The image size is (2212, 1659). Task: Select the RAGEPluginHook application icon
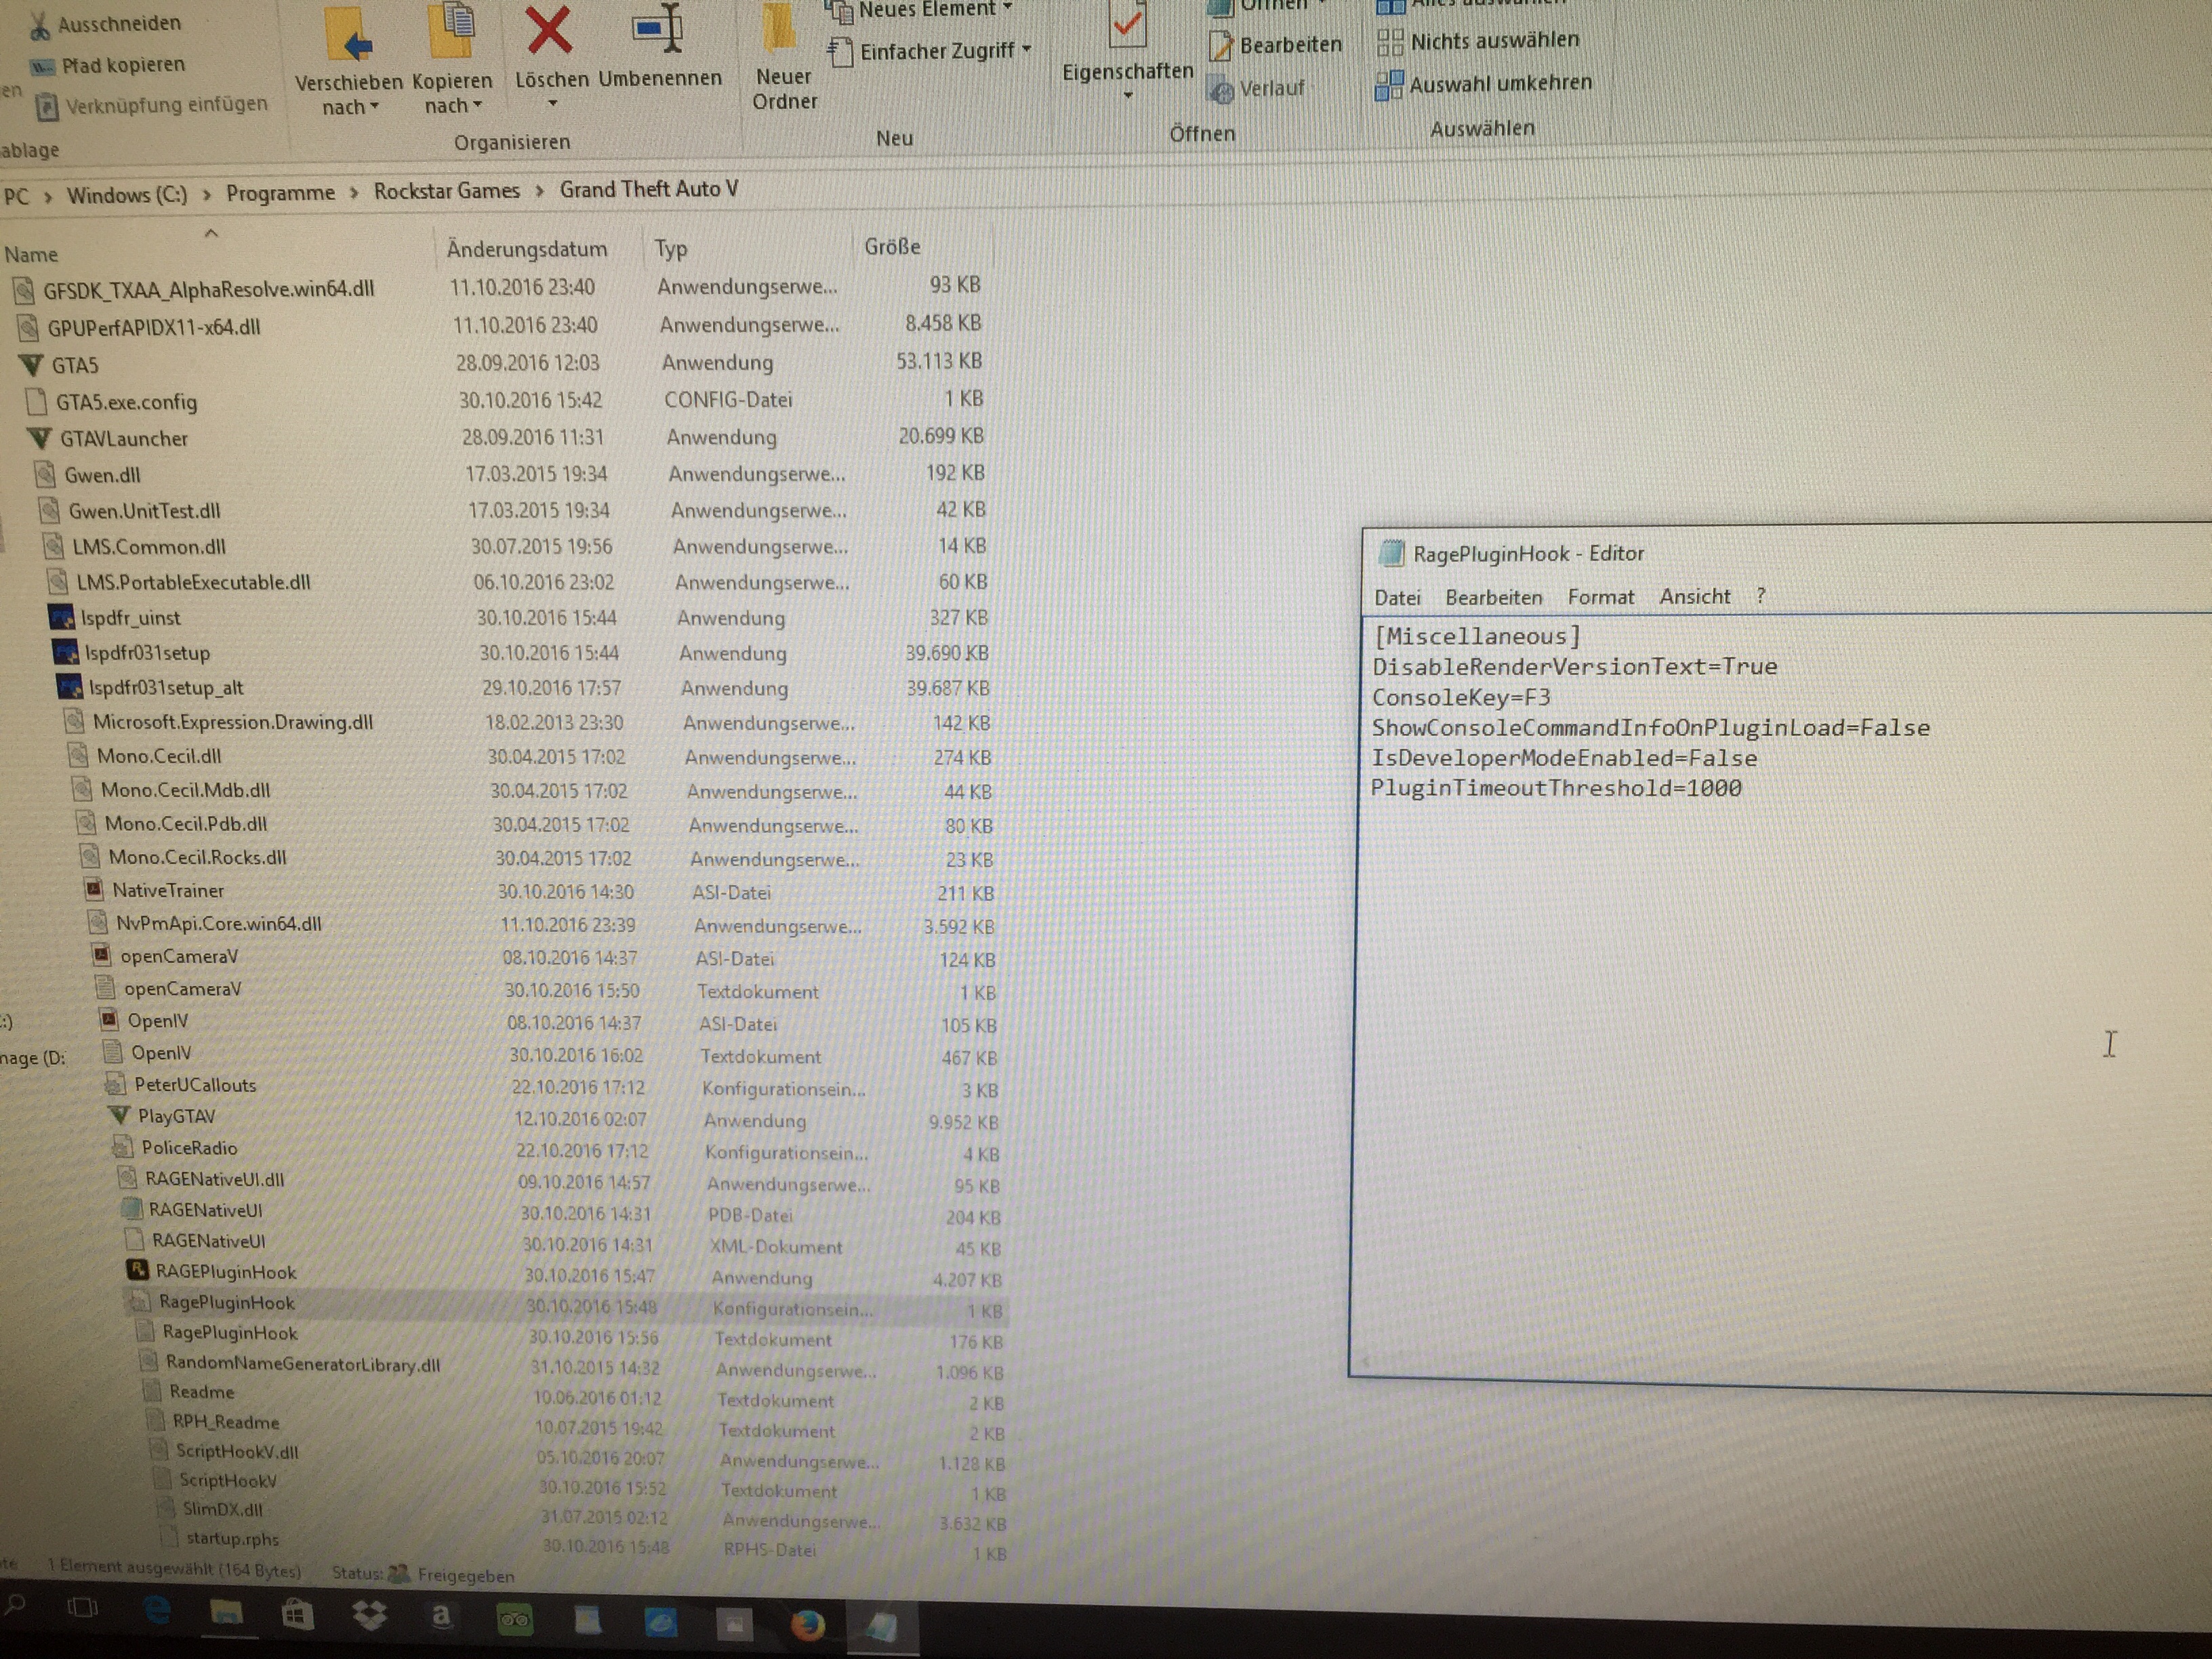tap(138, 1271)
